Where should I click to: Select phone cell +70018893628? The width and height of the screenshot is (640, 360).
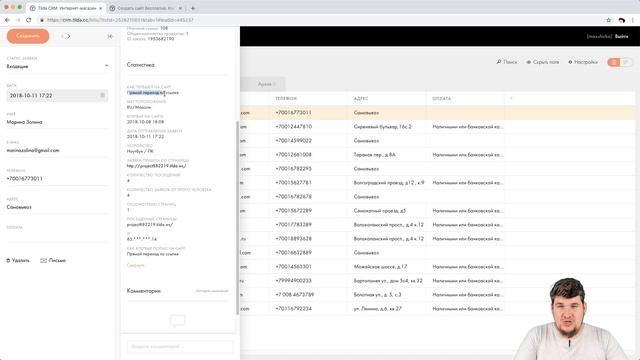[x=293, y=238]
